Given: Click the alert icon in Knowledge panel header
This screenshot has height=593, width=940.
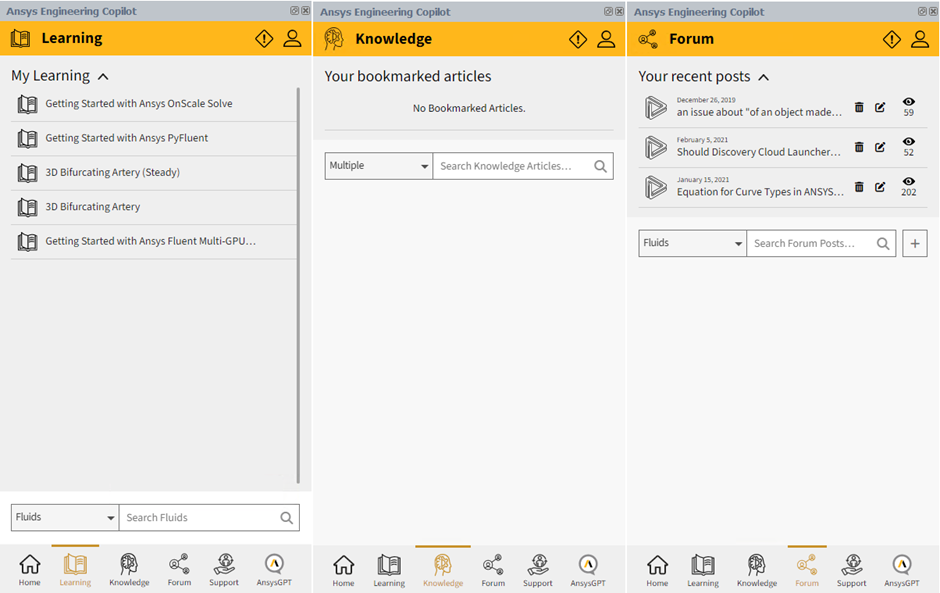Looking at the screenshot, I should [578, 40].
